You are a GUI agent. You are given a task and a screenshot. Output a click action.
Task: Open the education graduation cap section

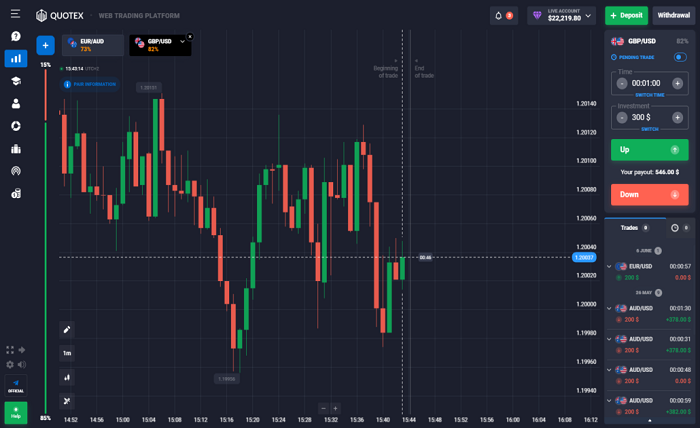(16, 81)
